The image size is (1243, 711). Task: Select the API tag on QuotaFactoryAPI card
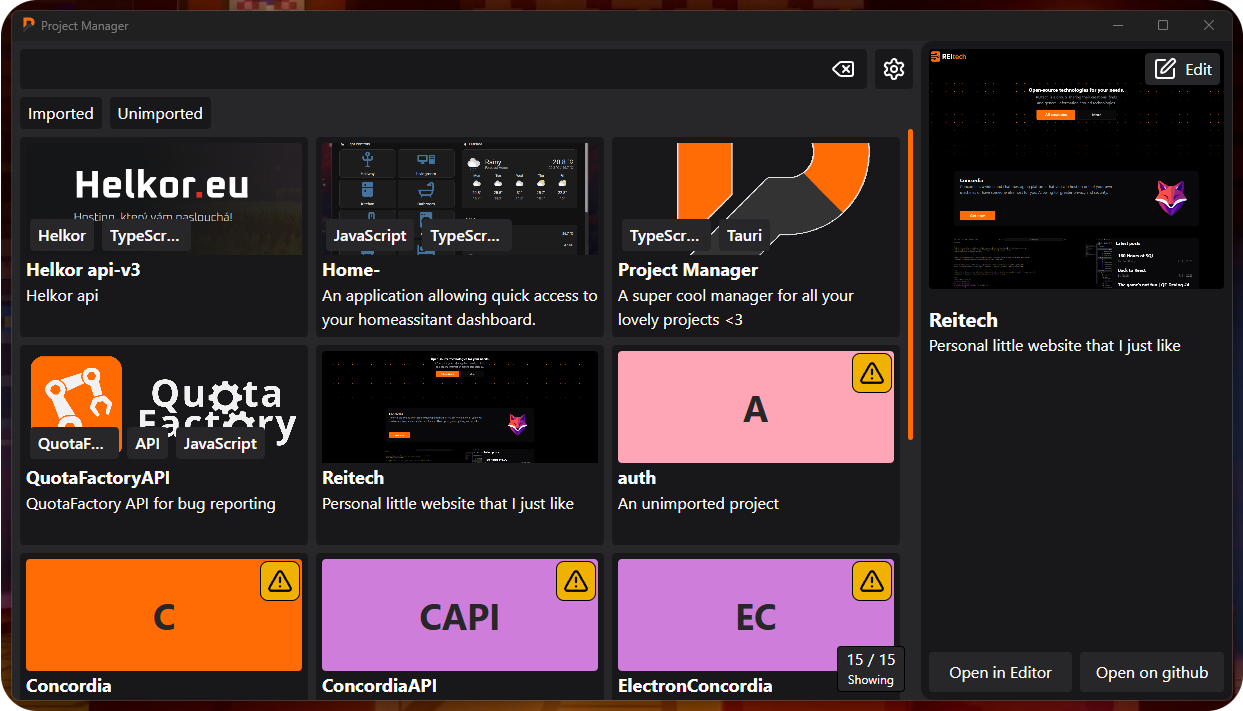click(146, 443)
